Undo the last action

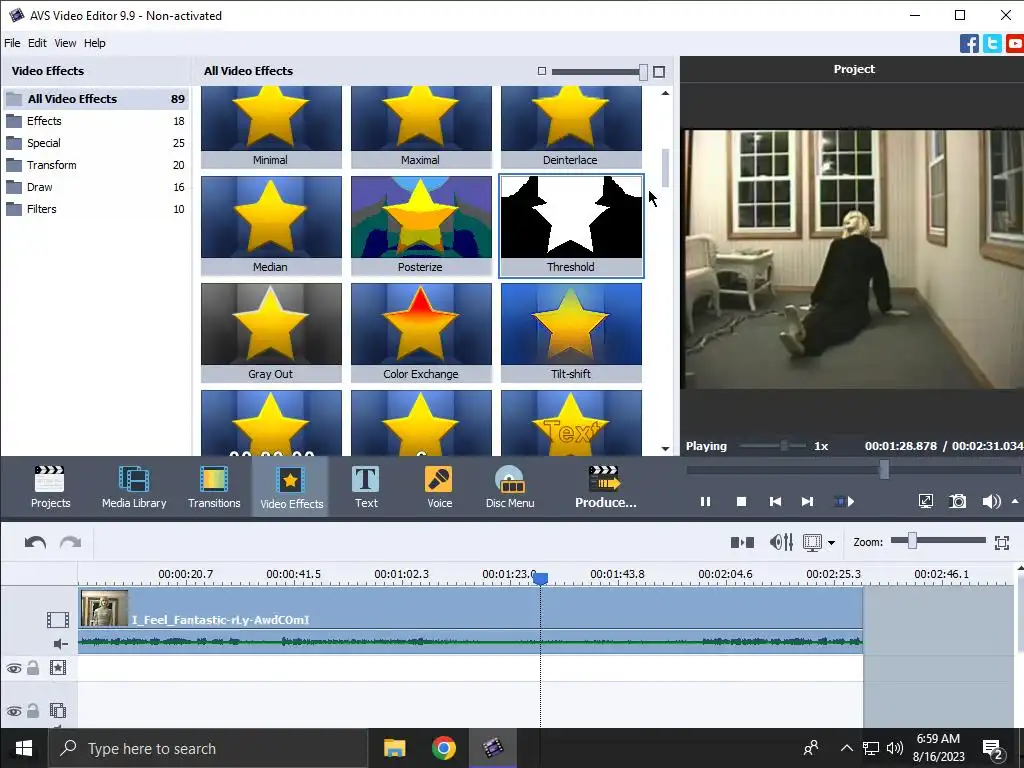pyautogui.click(x=35, y=543)
